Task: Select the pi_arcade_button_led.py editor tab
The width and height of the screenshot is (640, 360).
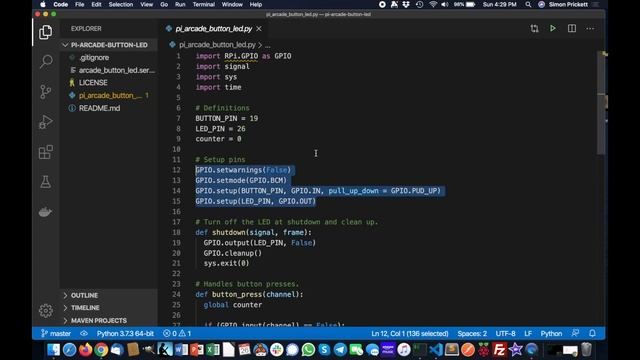Action: tap(213, 29)
